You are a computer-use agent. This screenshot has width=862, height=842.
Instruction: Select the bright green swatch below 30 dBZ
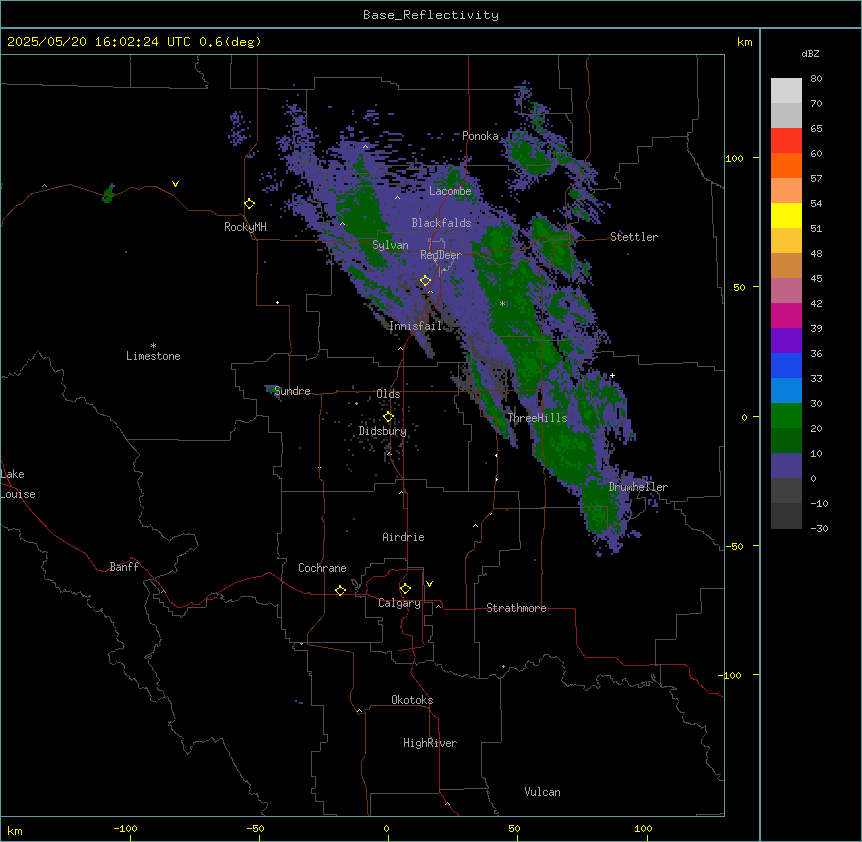[787, 416]
